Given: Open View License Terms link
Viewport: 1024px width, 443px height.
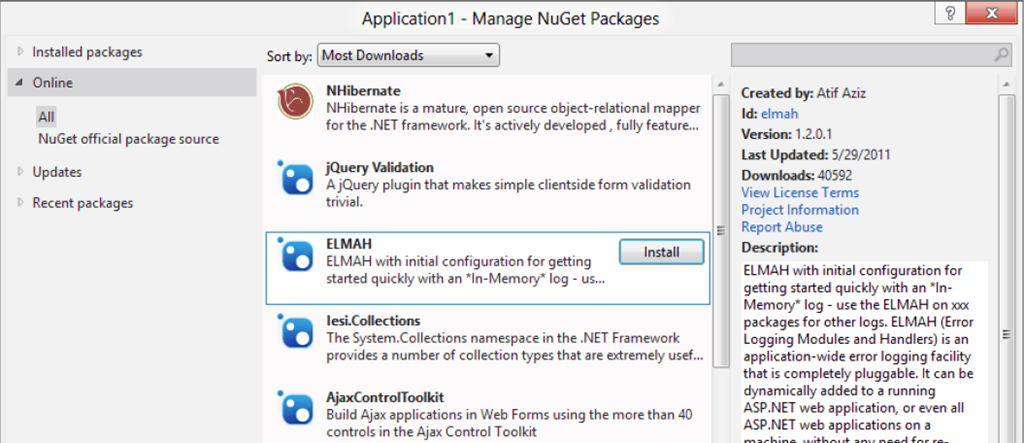Looking at the screenshot, I should [799, 192].
